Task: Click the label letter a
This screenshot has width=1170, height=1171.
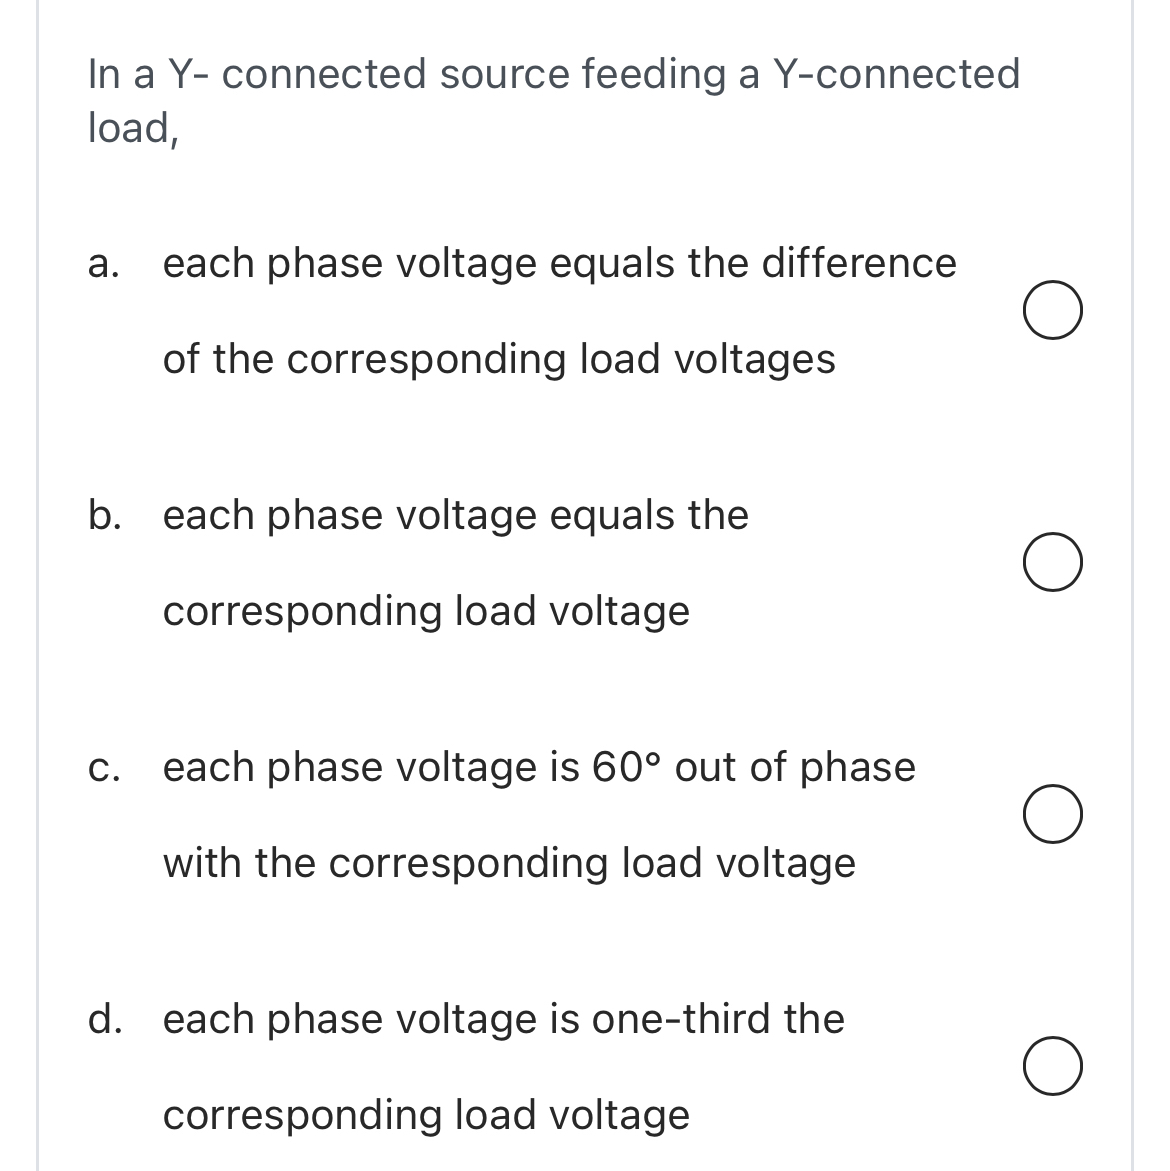Action: 101,264
